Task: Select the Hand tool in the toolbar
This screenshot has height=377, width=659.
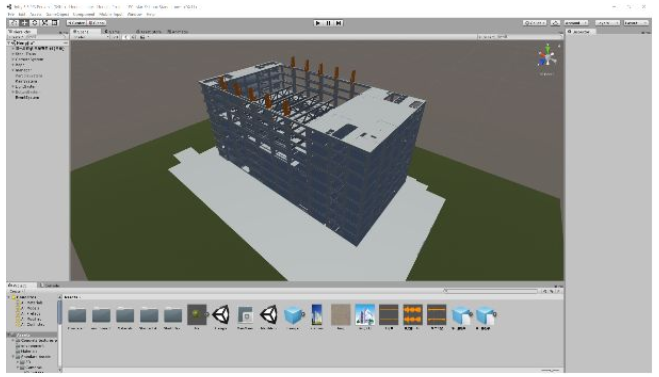Action: pyautogui.click(x=14, y=23)
